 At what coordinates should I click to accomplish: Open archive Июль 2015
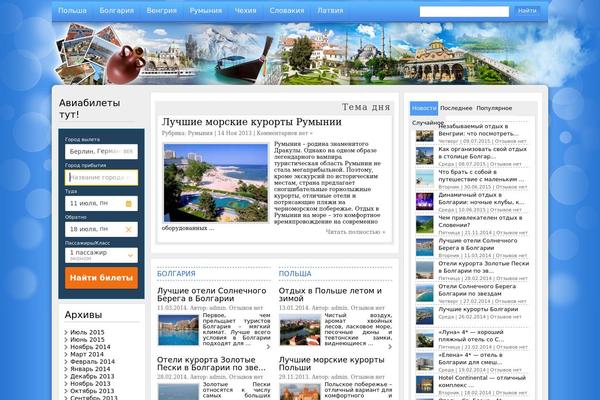click(x=87, y=332)
